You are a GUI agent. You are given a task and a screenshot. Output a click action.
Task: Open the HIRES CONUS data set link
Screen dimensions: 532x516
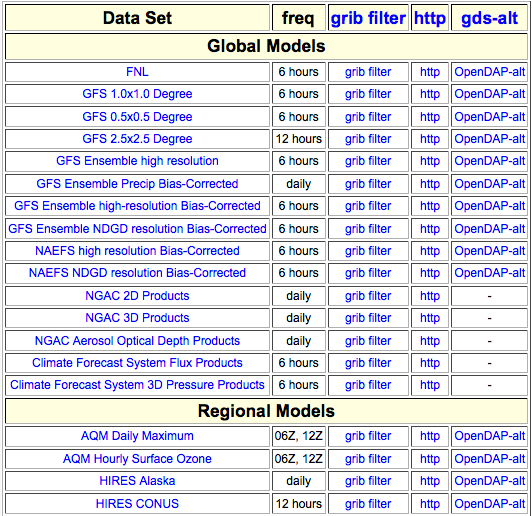[137, 504]
